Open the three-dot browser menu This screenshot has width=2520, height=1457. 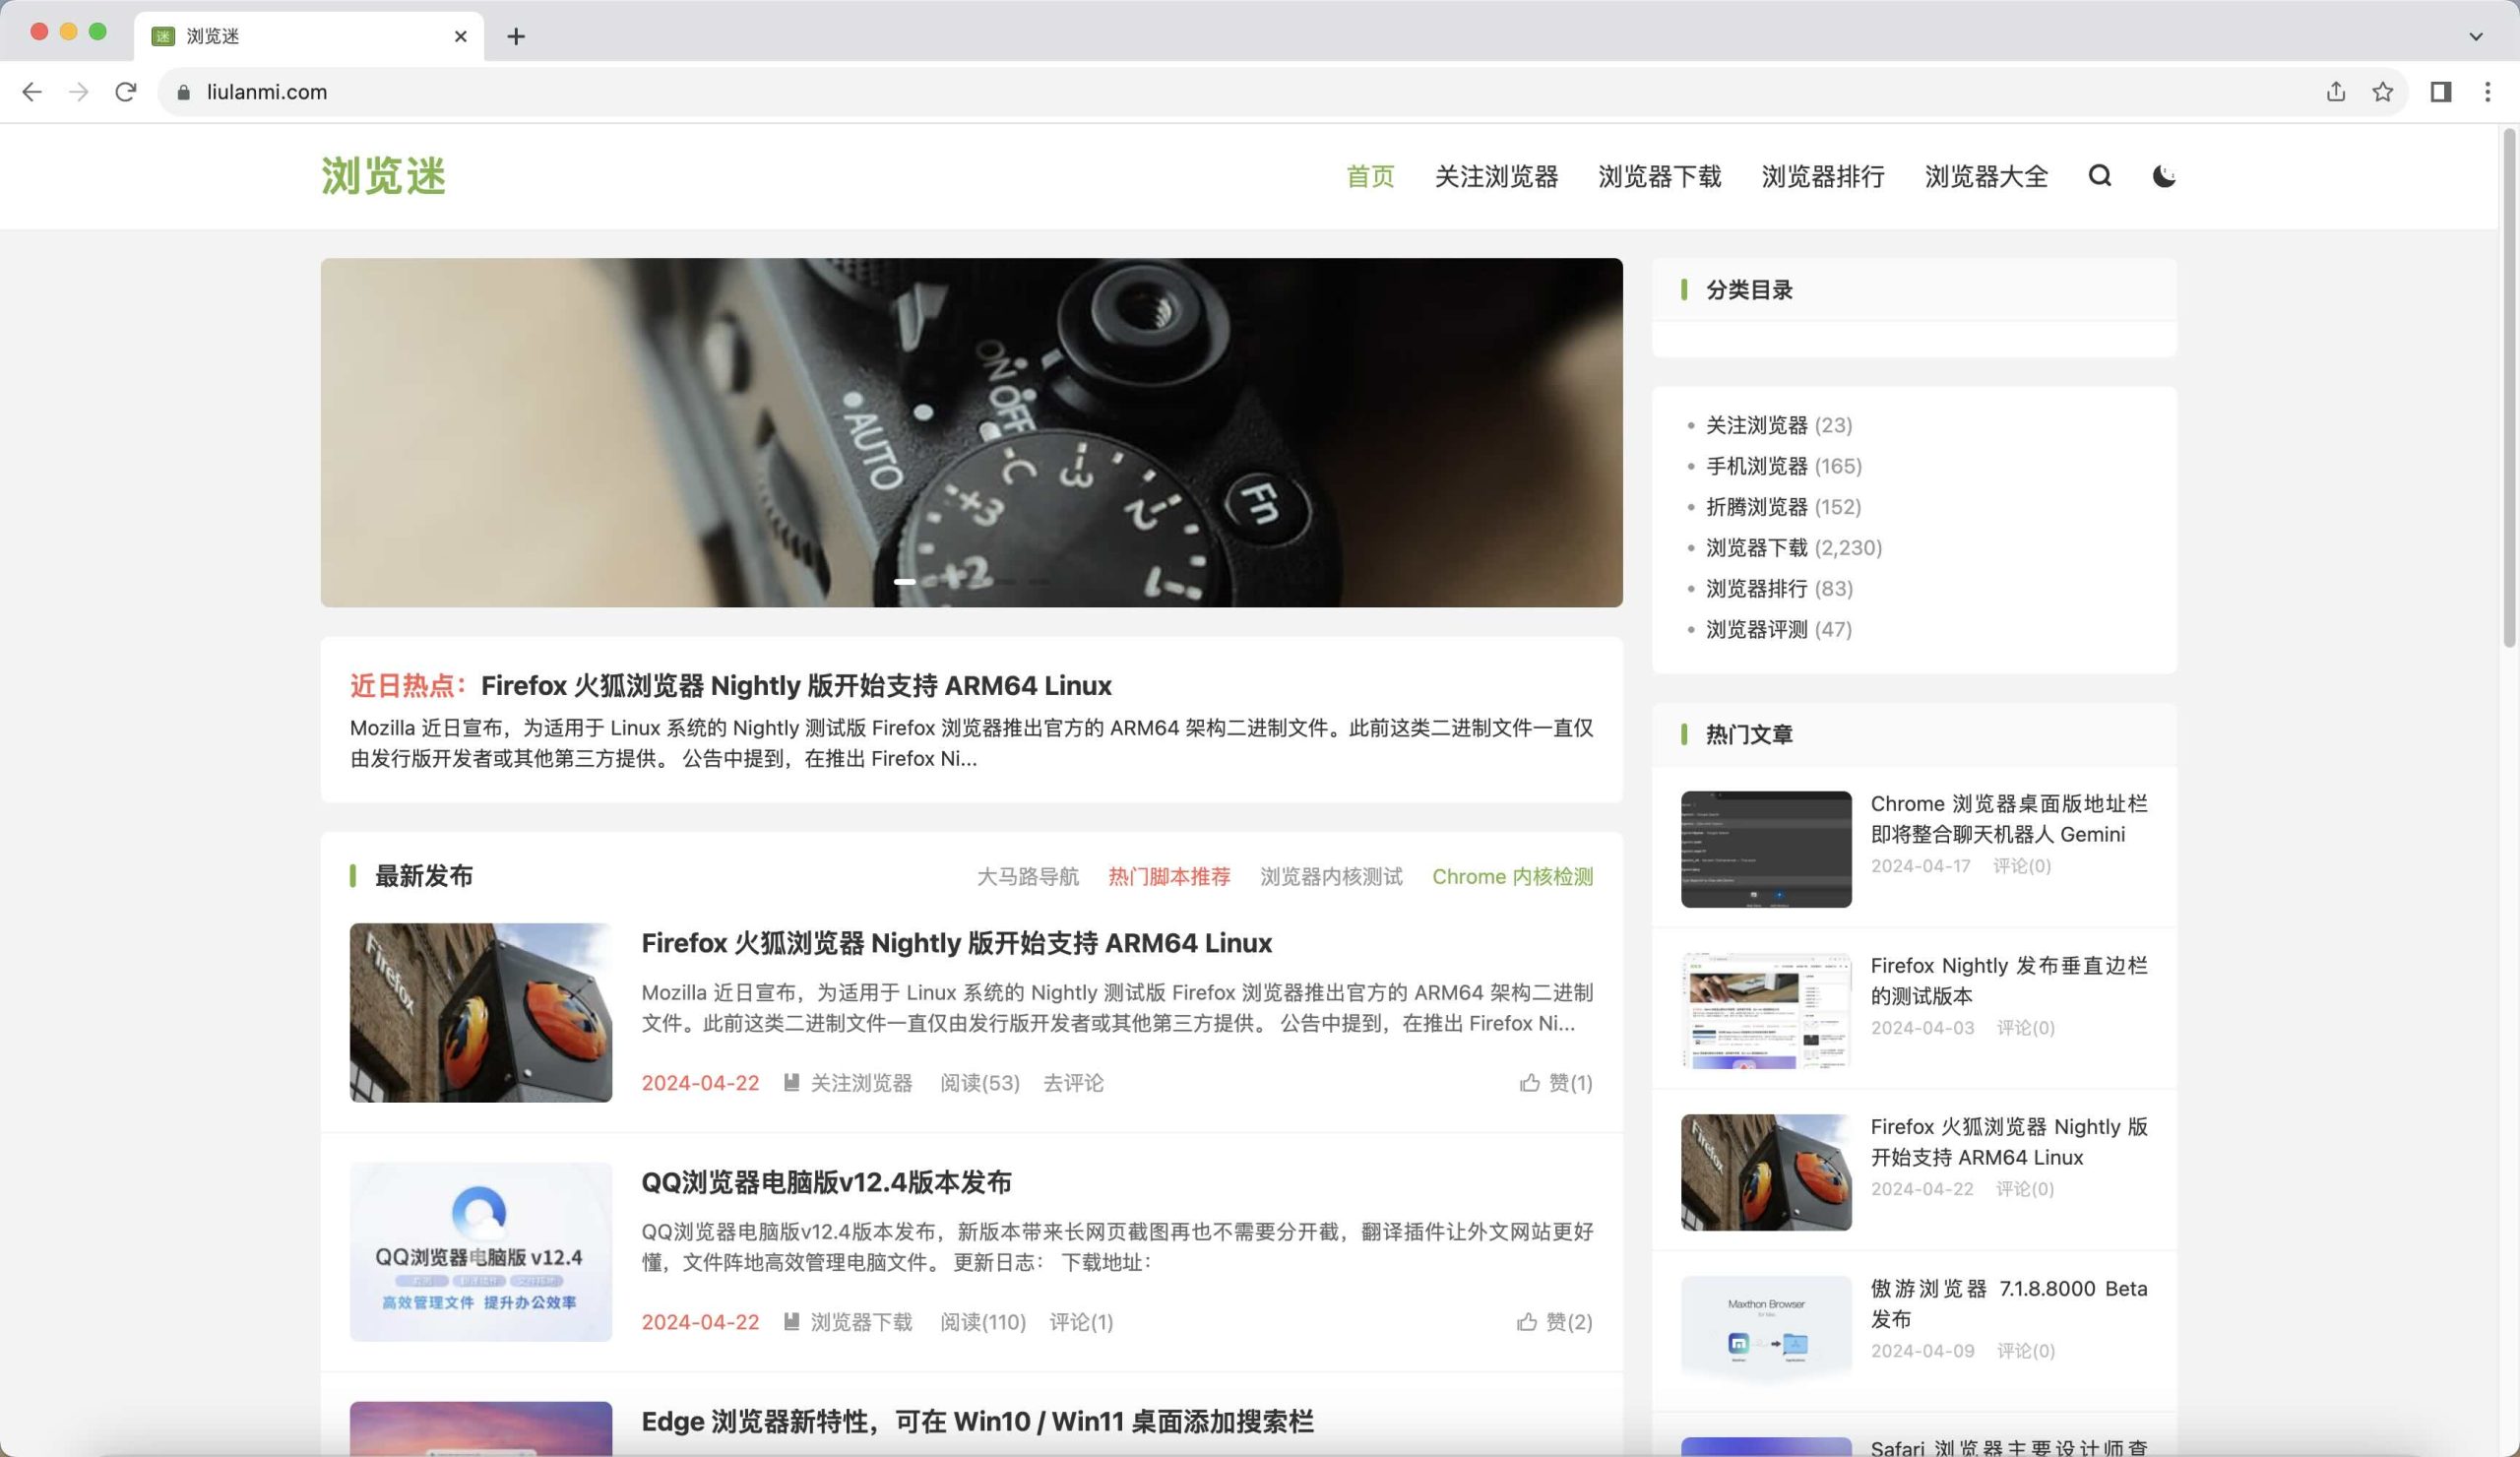pos(2488,92)
